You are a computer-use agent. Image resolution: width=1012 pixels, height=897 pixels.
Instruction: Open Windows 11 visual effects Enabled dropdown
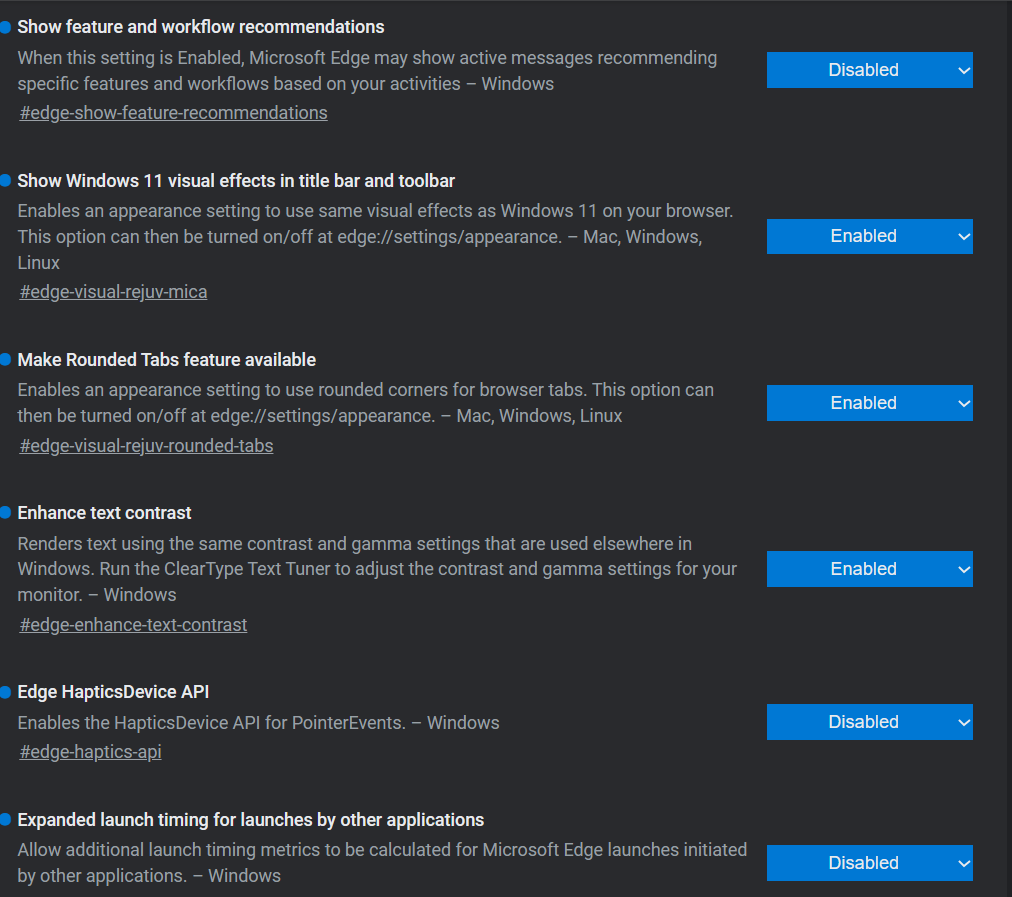[869, 236]
